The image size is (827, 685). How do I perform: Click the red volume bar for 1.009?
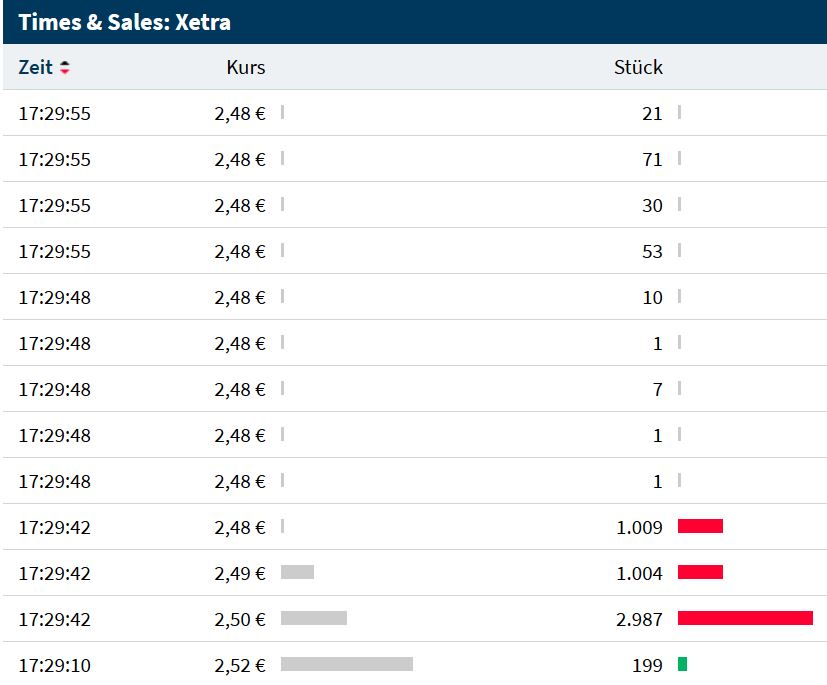(700, 526)
